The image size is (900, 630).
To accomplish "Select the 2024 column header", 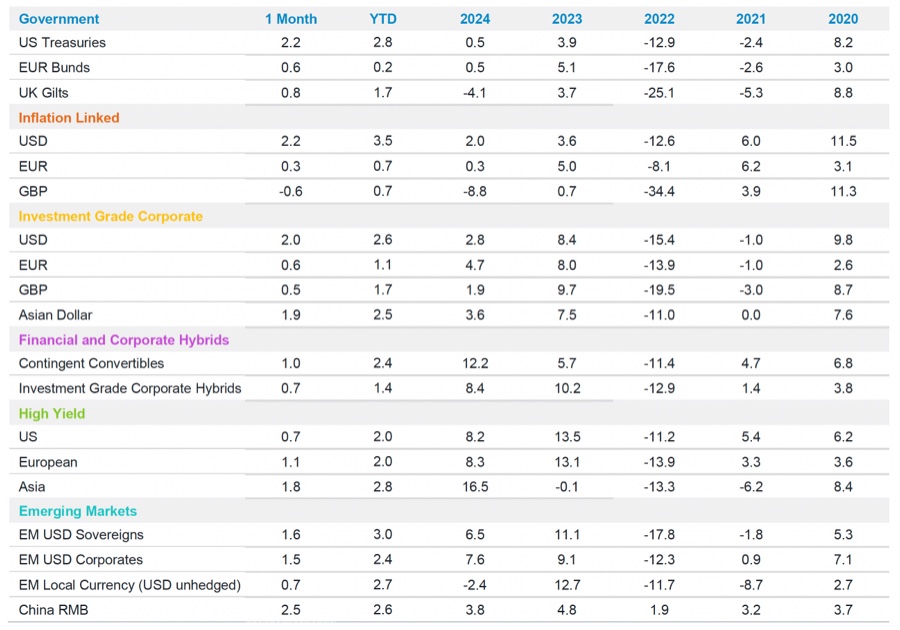I will (475, 18).
